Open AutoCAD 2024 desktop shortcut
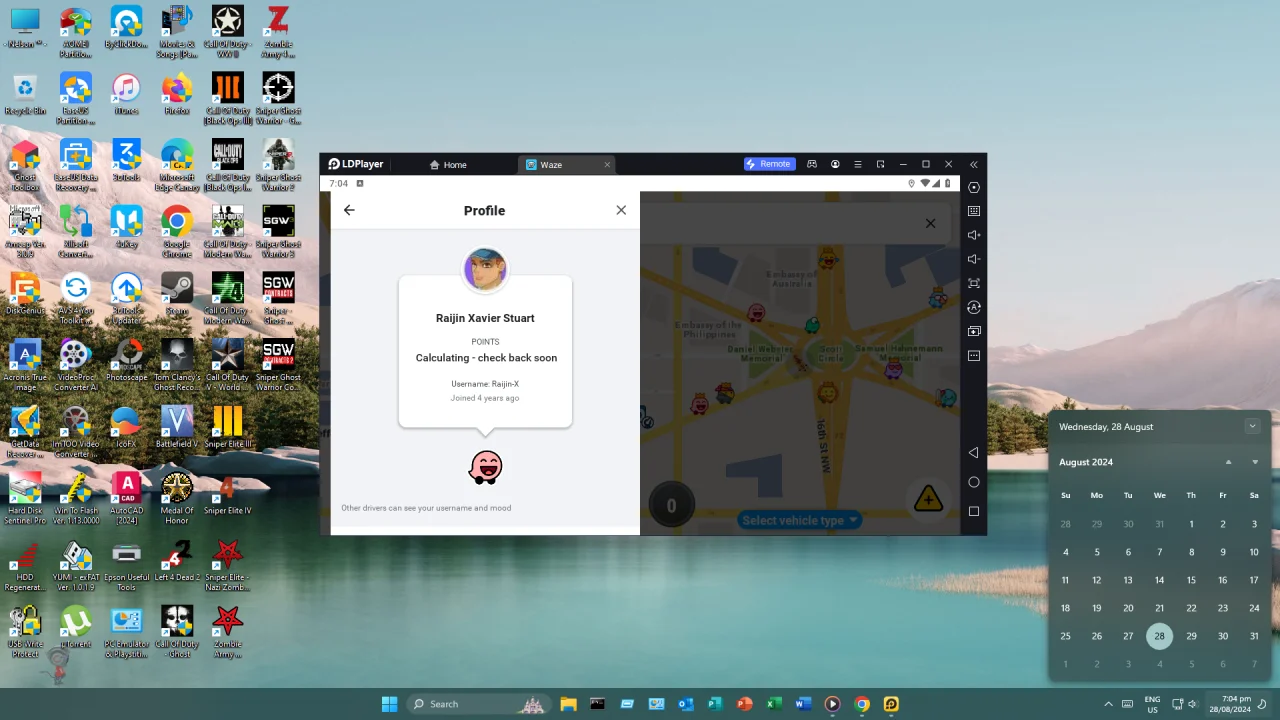The image size is (1280, 720). [126, 498]
